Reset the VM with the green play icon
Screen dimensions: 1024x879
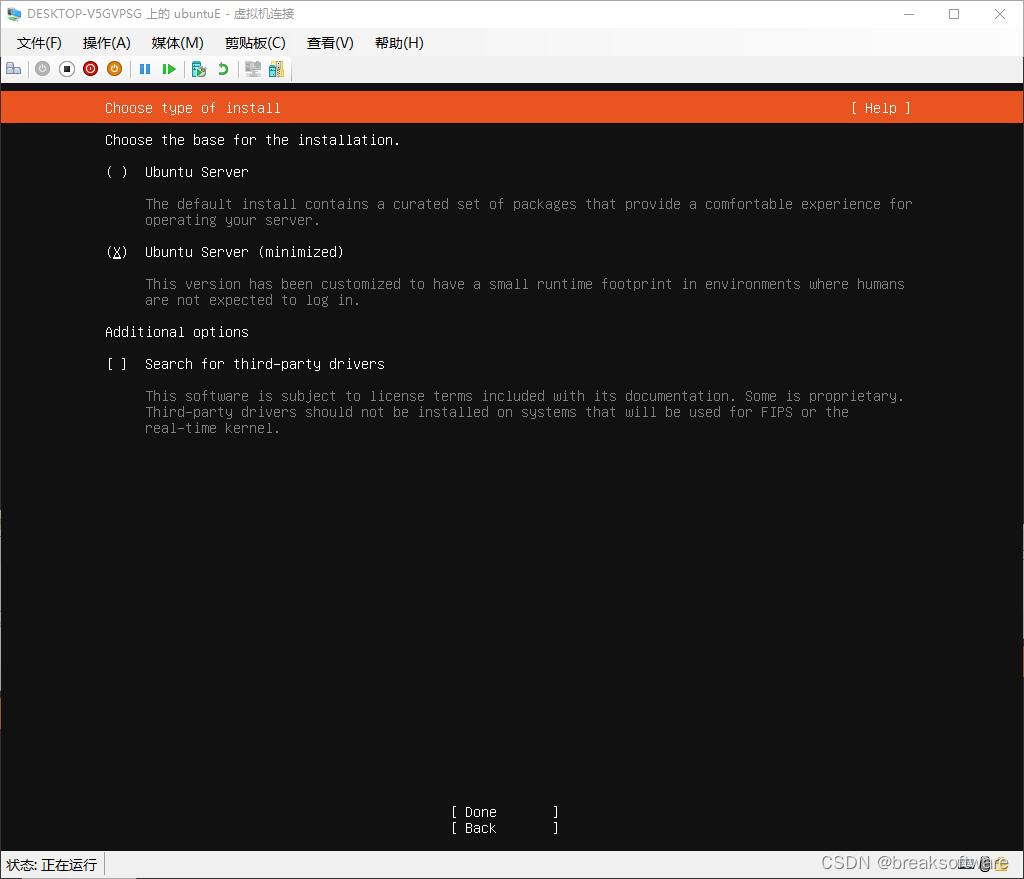click(x=169, y=69)
